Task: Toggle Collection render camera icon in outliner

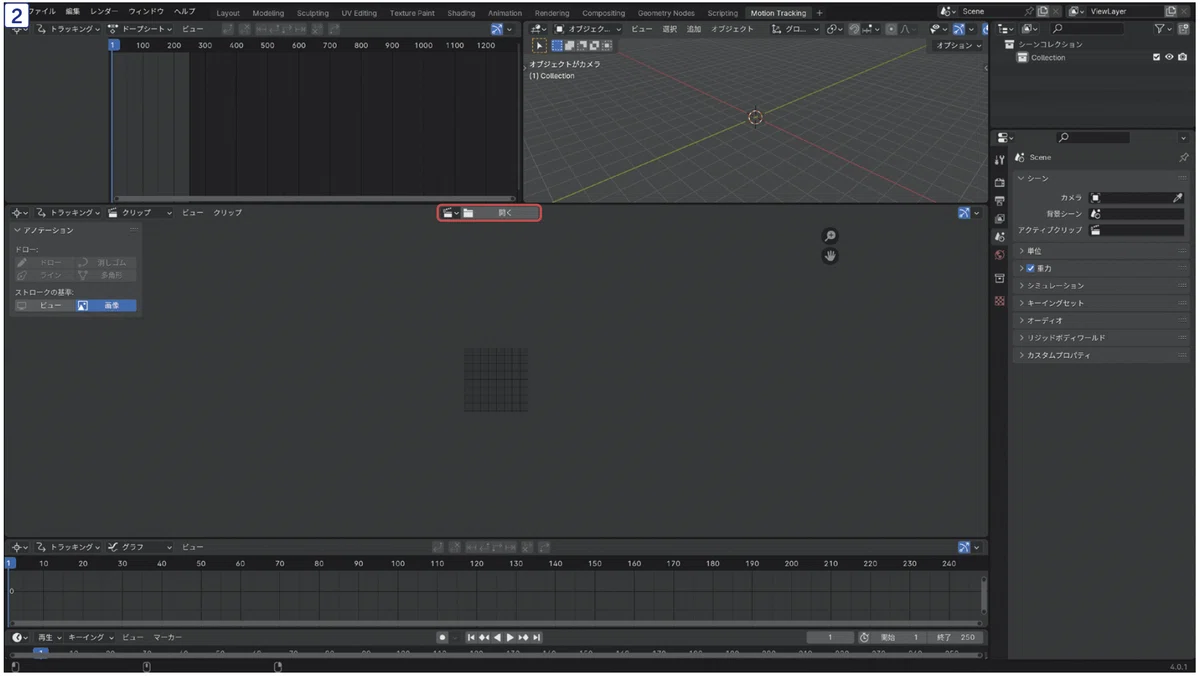Action: point(1183,58)
